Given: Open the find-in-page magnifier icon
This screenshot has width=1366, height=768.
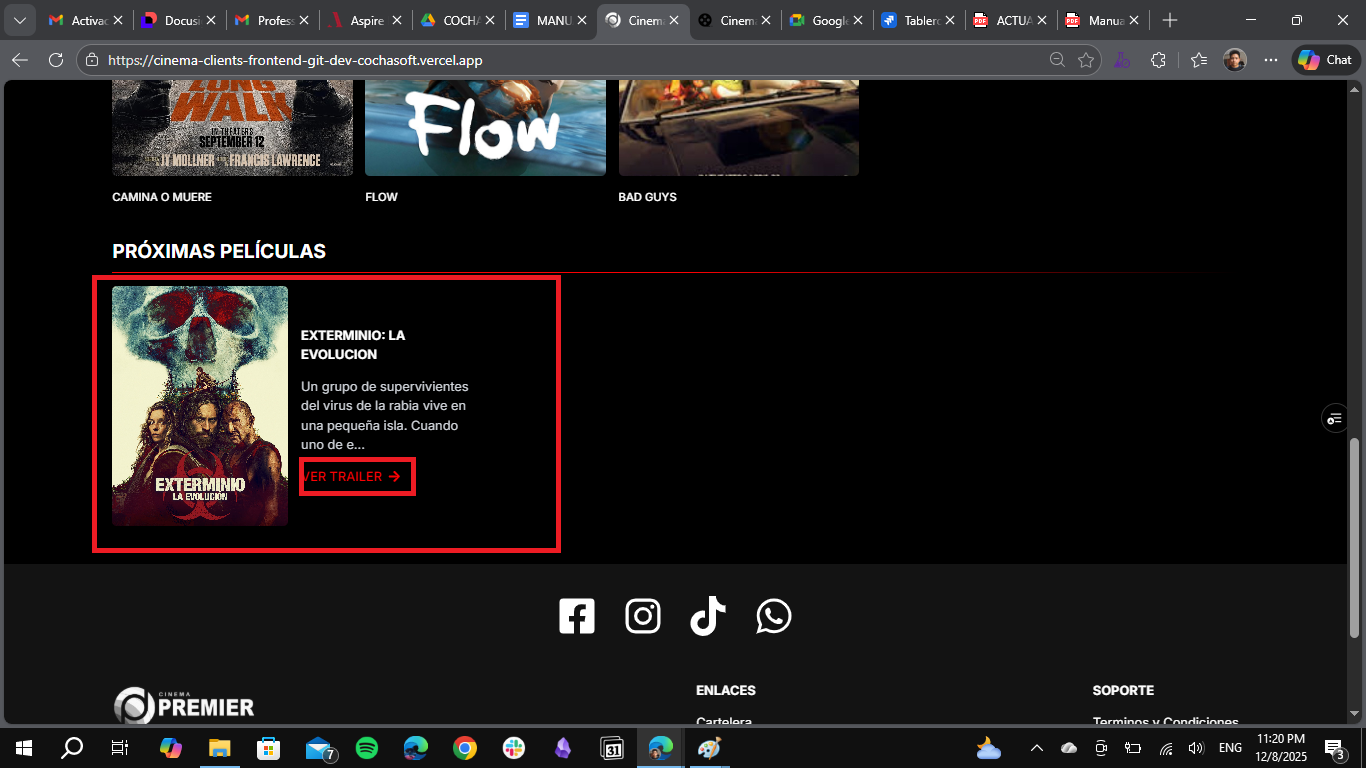Looking at the screenshot, I should [x=1057, y=59].
